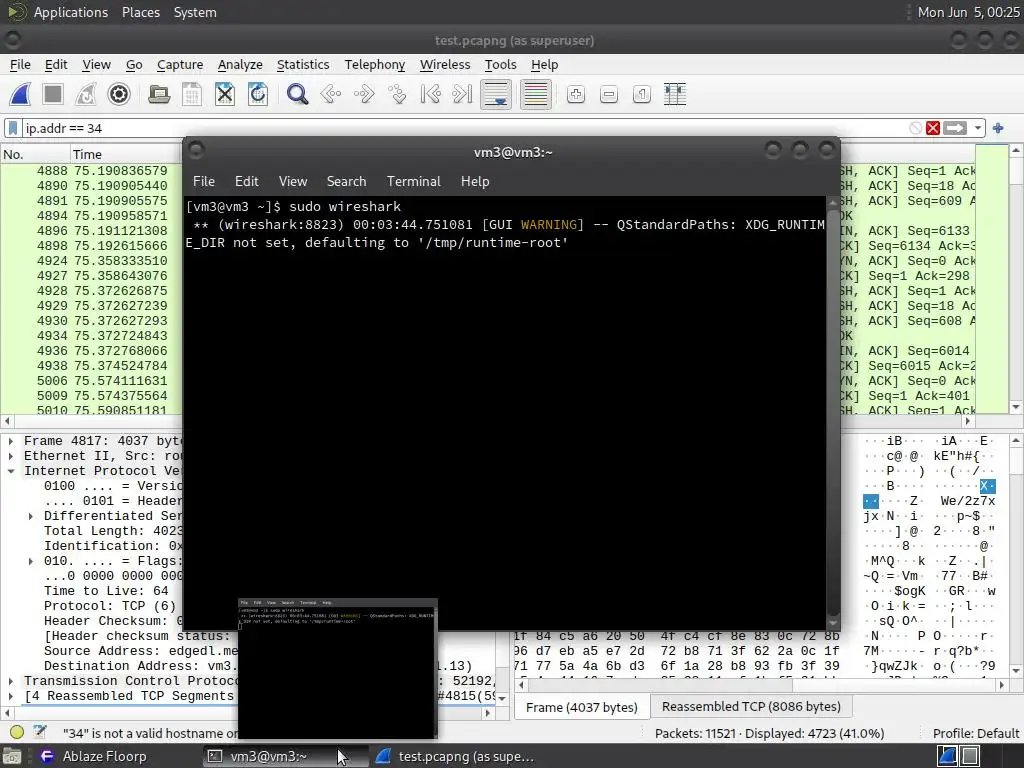Image resolution: width=1024 pixels, height=768 pixels.
Task: Expand Transmission Control Protocol row
Action: (10, 681)
